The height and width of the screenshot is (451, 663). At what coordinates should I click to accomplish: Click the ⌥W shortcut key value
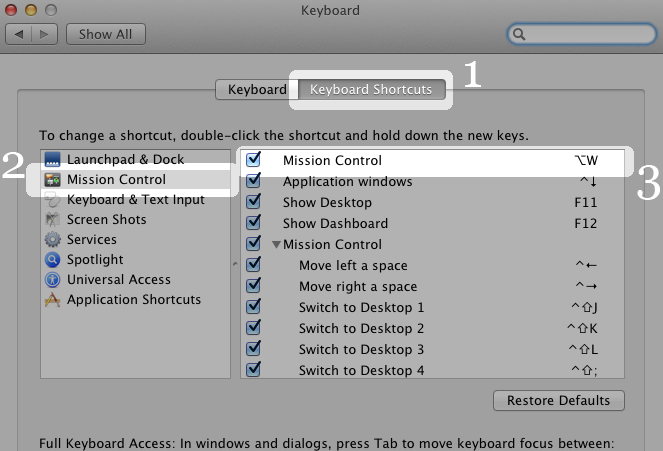click(x=586, y=161)
